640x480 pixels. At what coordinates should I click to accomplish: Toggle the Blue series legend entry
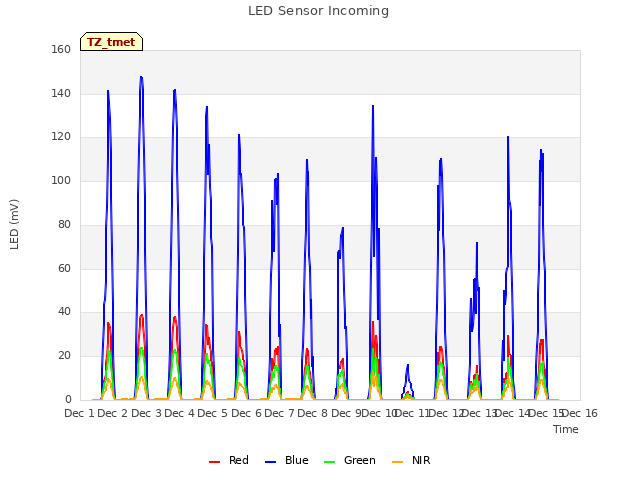click(x=287, y=460)
